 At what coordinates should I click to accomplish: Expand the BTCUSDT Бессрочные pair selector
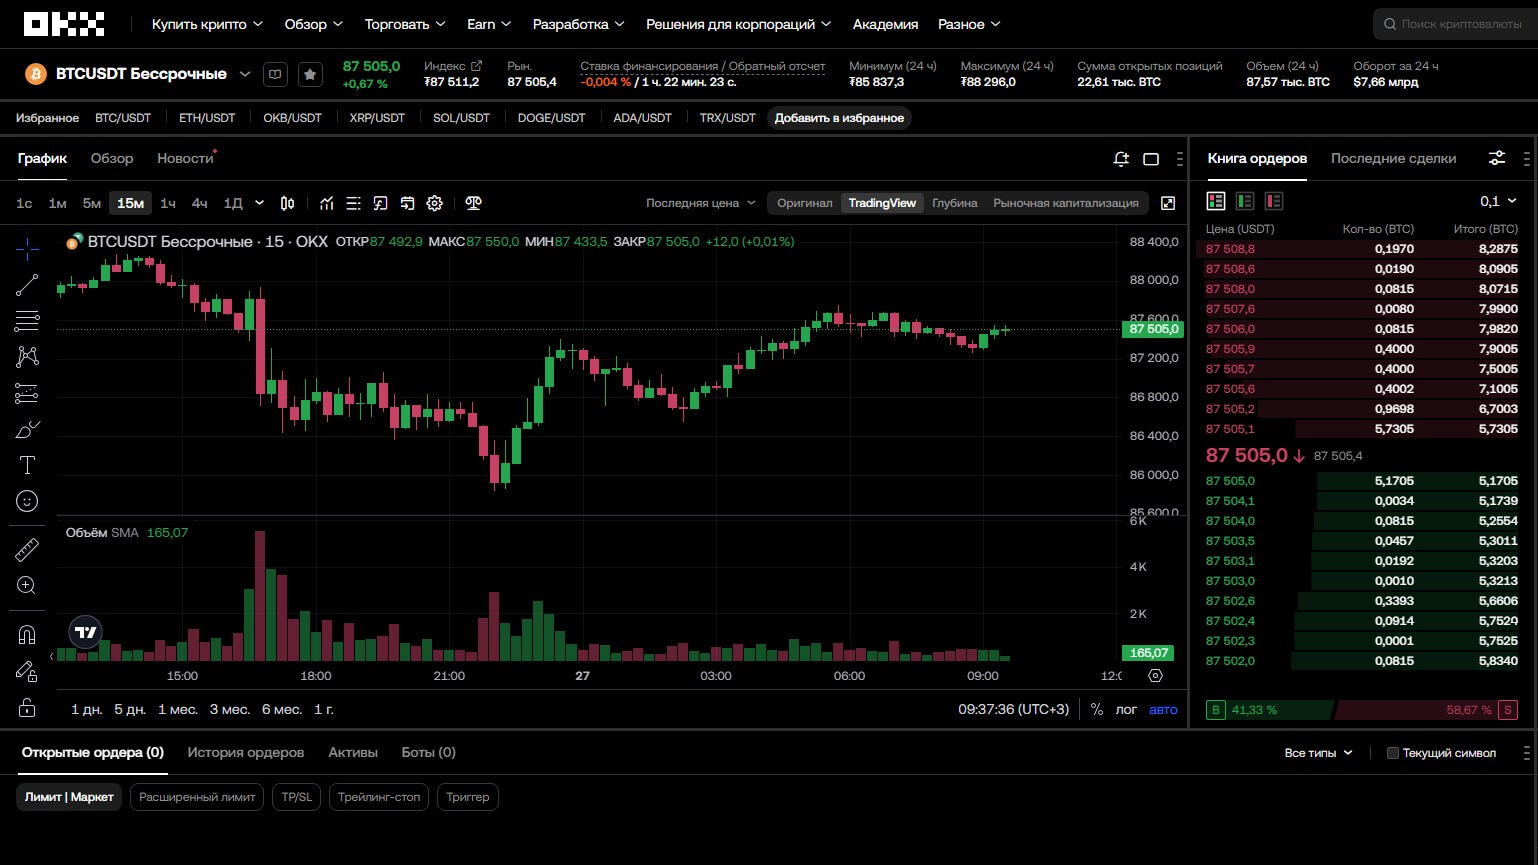[244, 74]
